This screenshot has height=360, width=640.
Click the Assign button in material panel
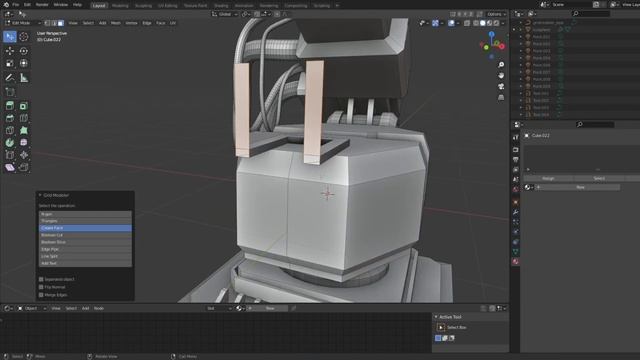tap(549, 178)
